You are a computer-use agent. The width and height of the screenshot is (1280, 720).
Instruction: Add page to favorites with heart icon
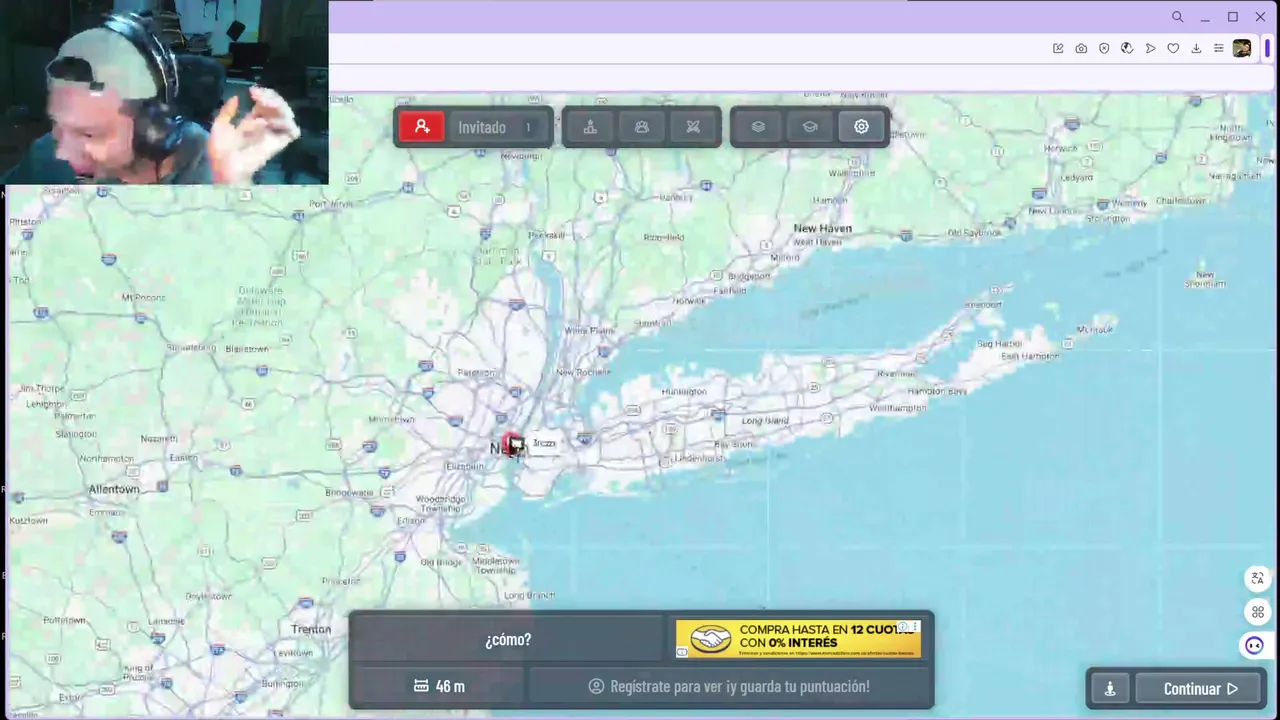[1173, 48]
